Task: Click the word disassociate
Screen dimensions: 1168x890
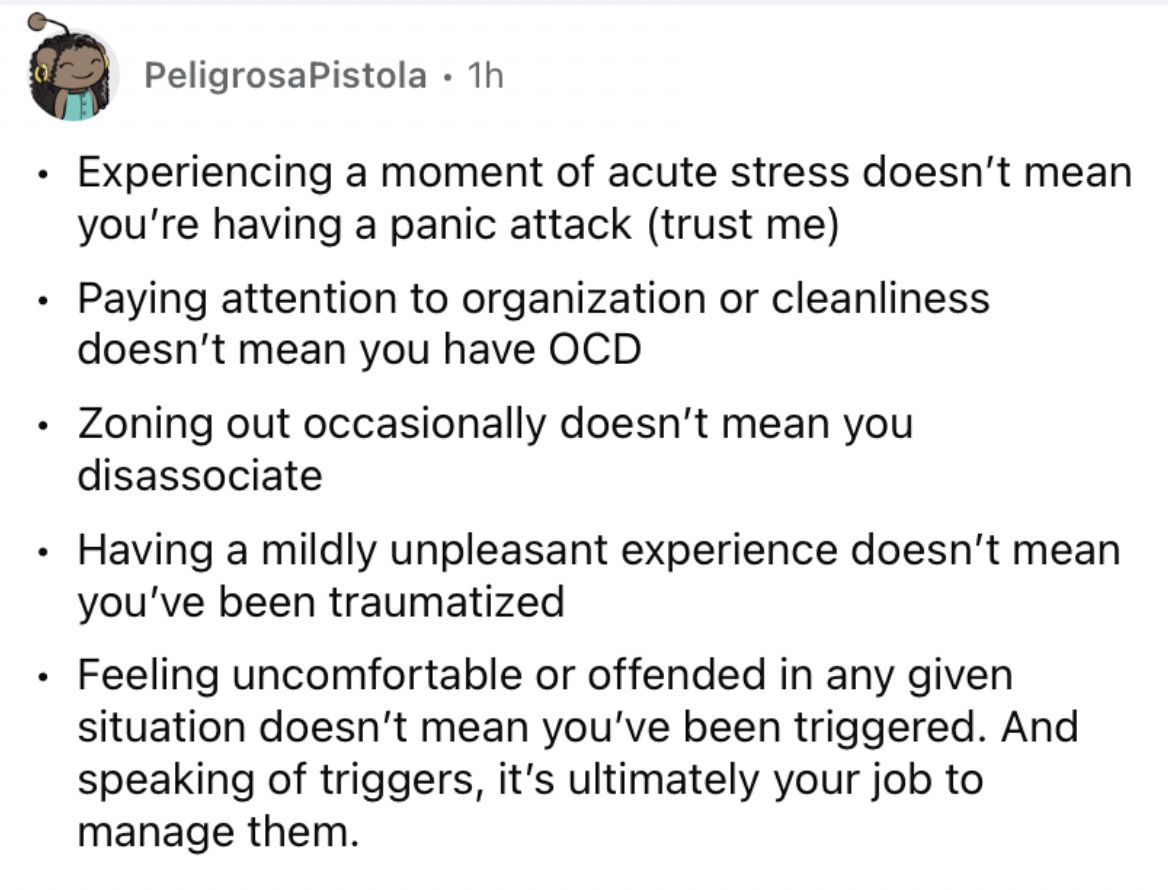Action: (x=200, y=475)
